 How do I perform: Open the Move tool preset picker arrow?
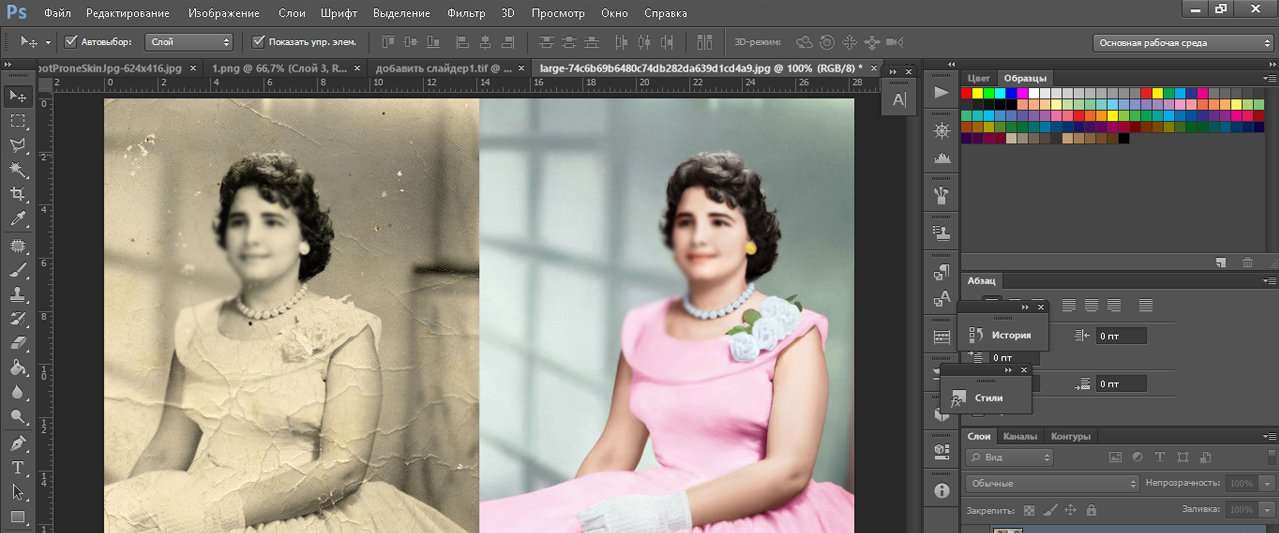tap(49, 42)
